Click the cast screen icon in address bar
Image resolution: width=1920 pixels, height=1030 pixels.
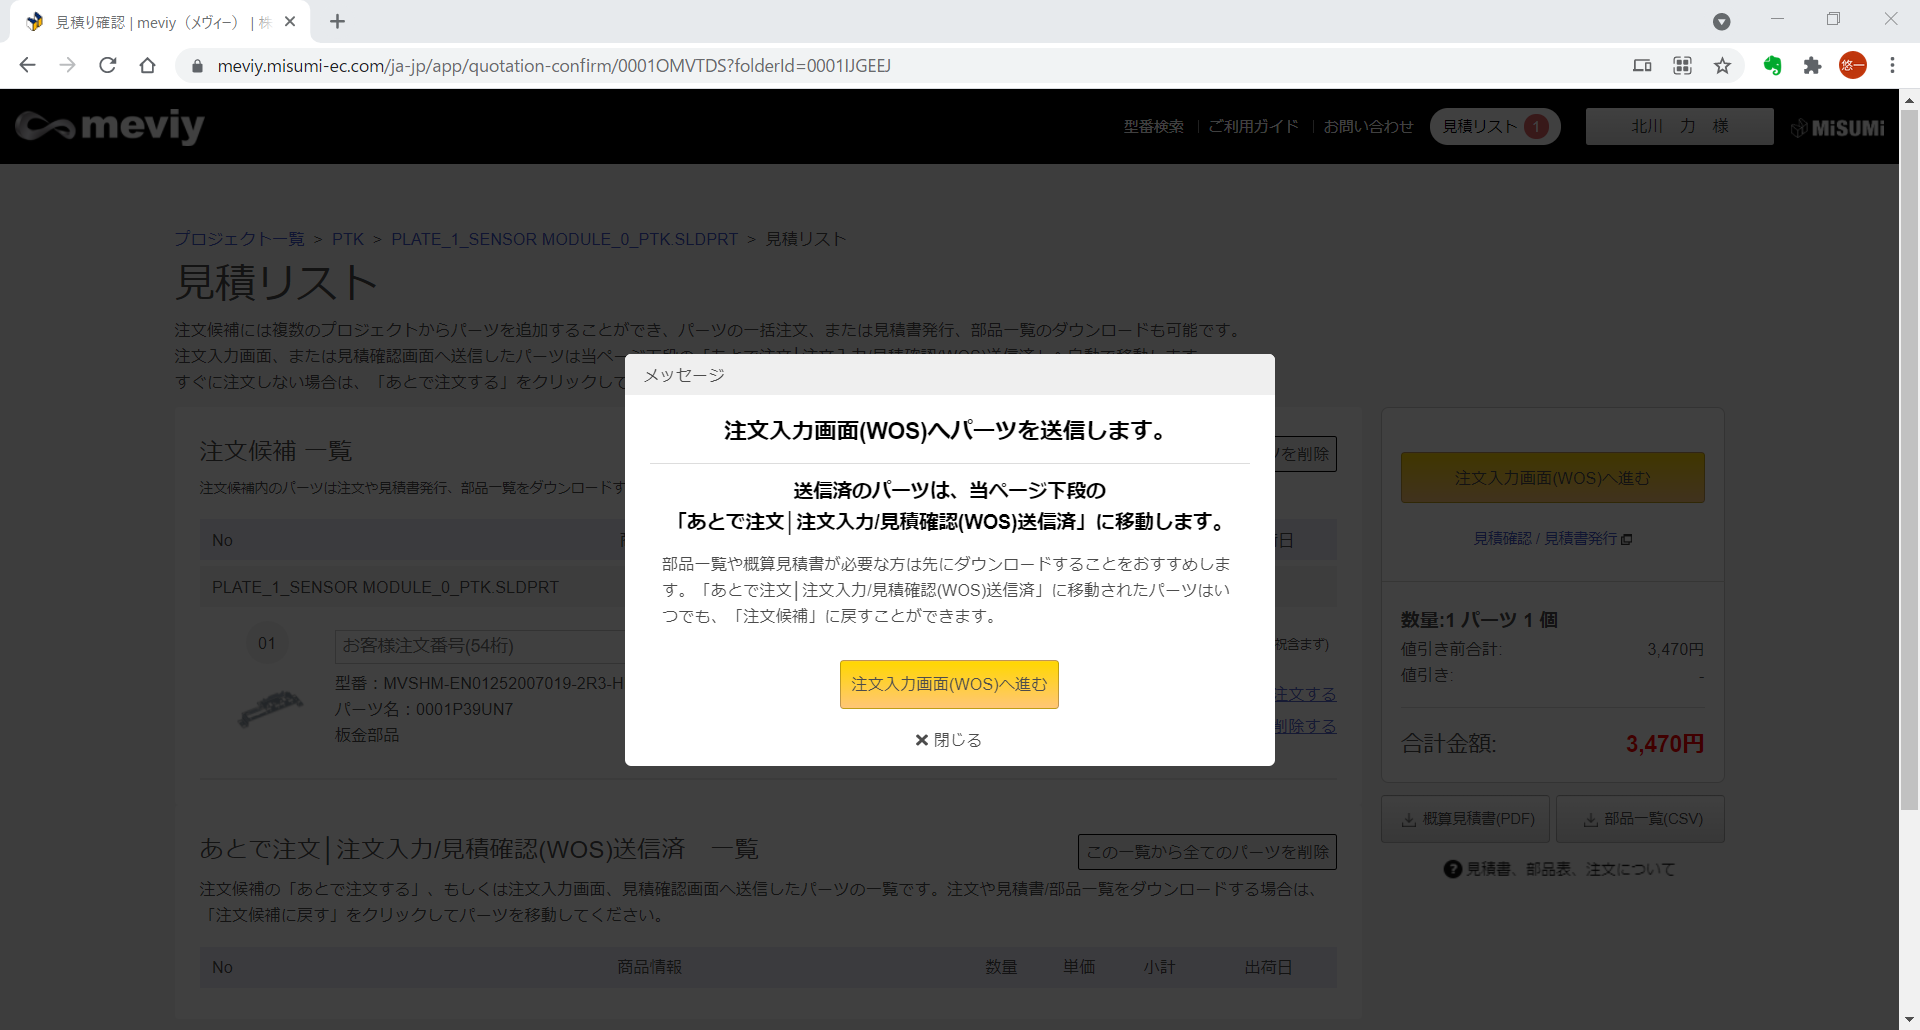[1642, 66]
